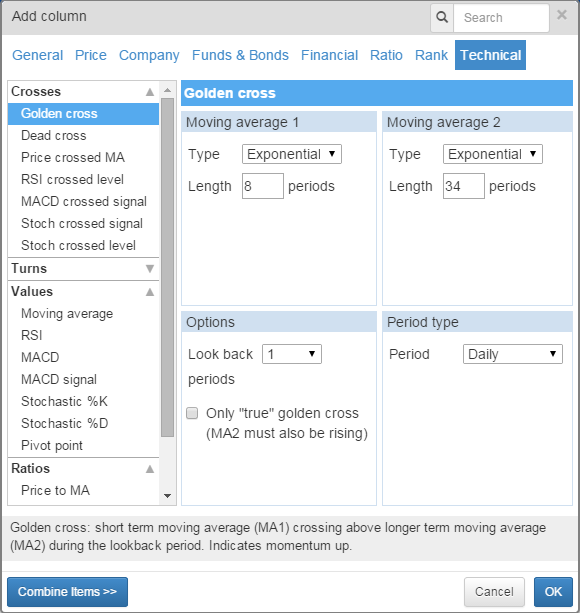Click the indicator list scrollbar thumb
Screen dimensions: 580x613
(x=168, y=267)
